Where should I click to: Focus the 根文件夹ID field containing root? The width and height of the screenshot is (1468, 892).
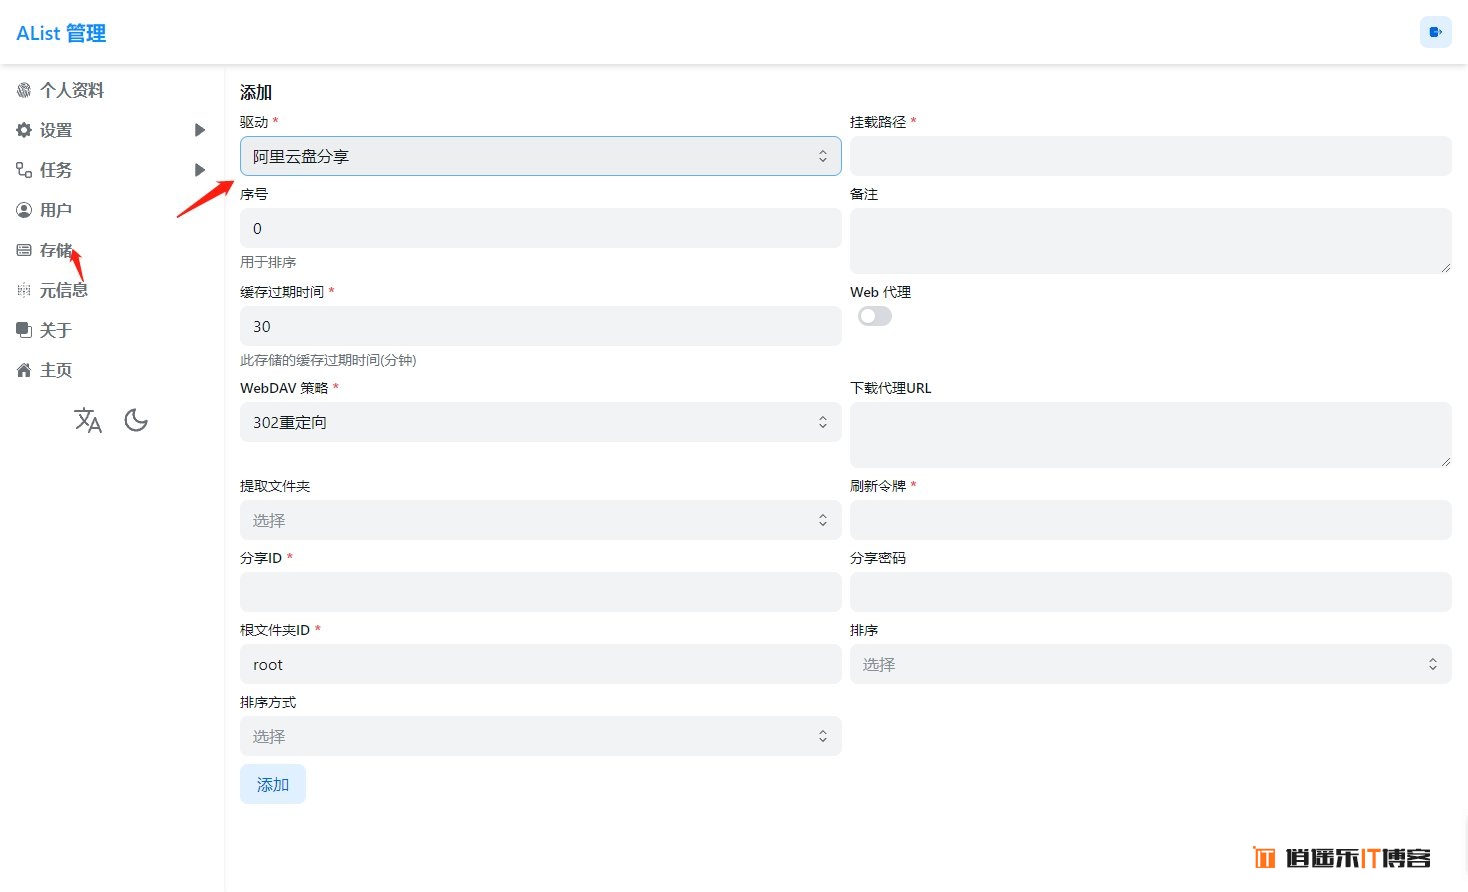(x=541, y=664)
